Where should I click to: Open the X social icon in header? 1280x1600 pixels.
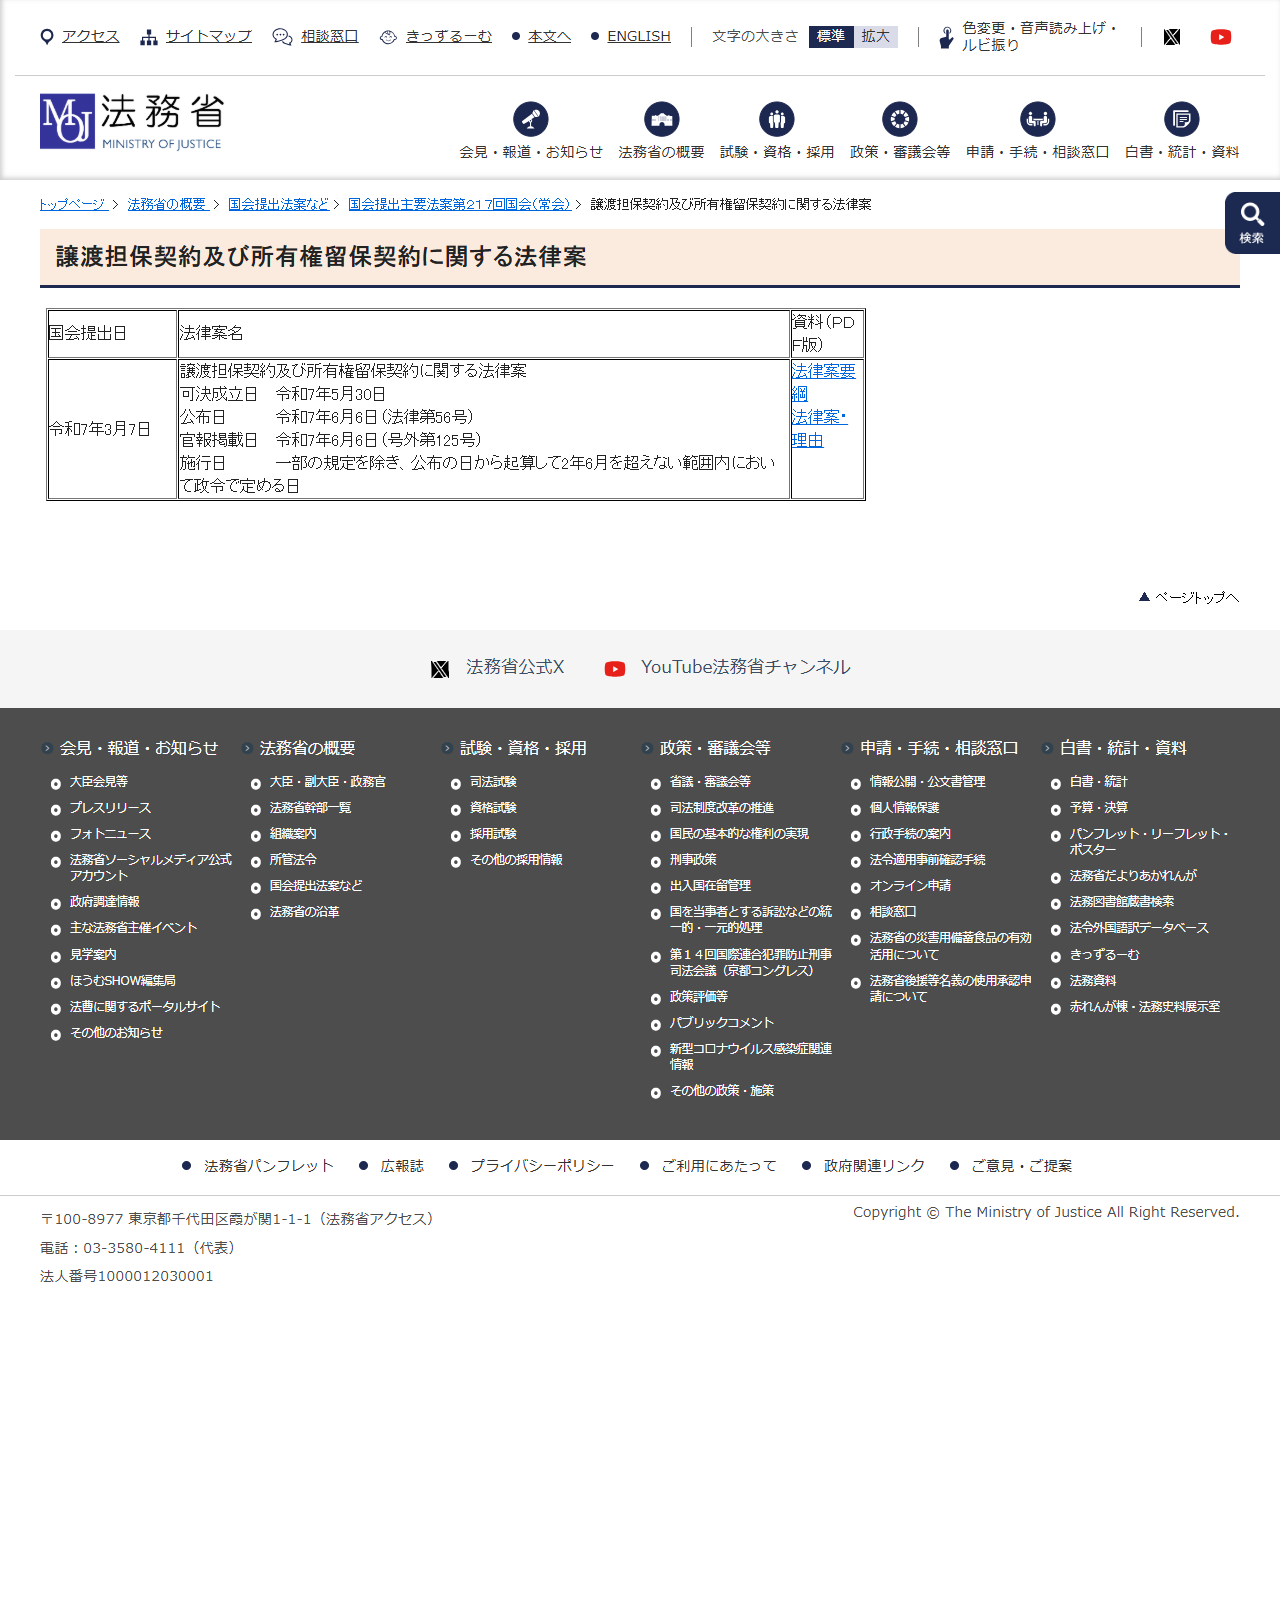1172,37
